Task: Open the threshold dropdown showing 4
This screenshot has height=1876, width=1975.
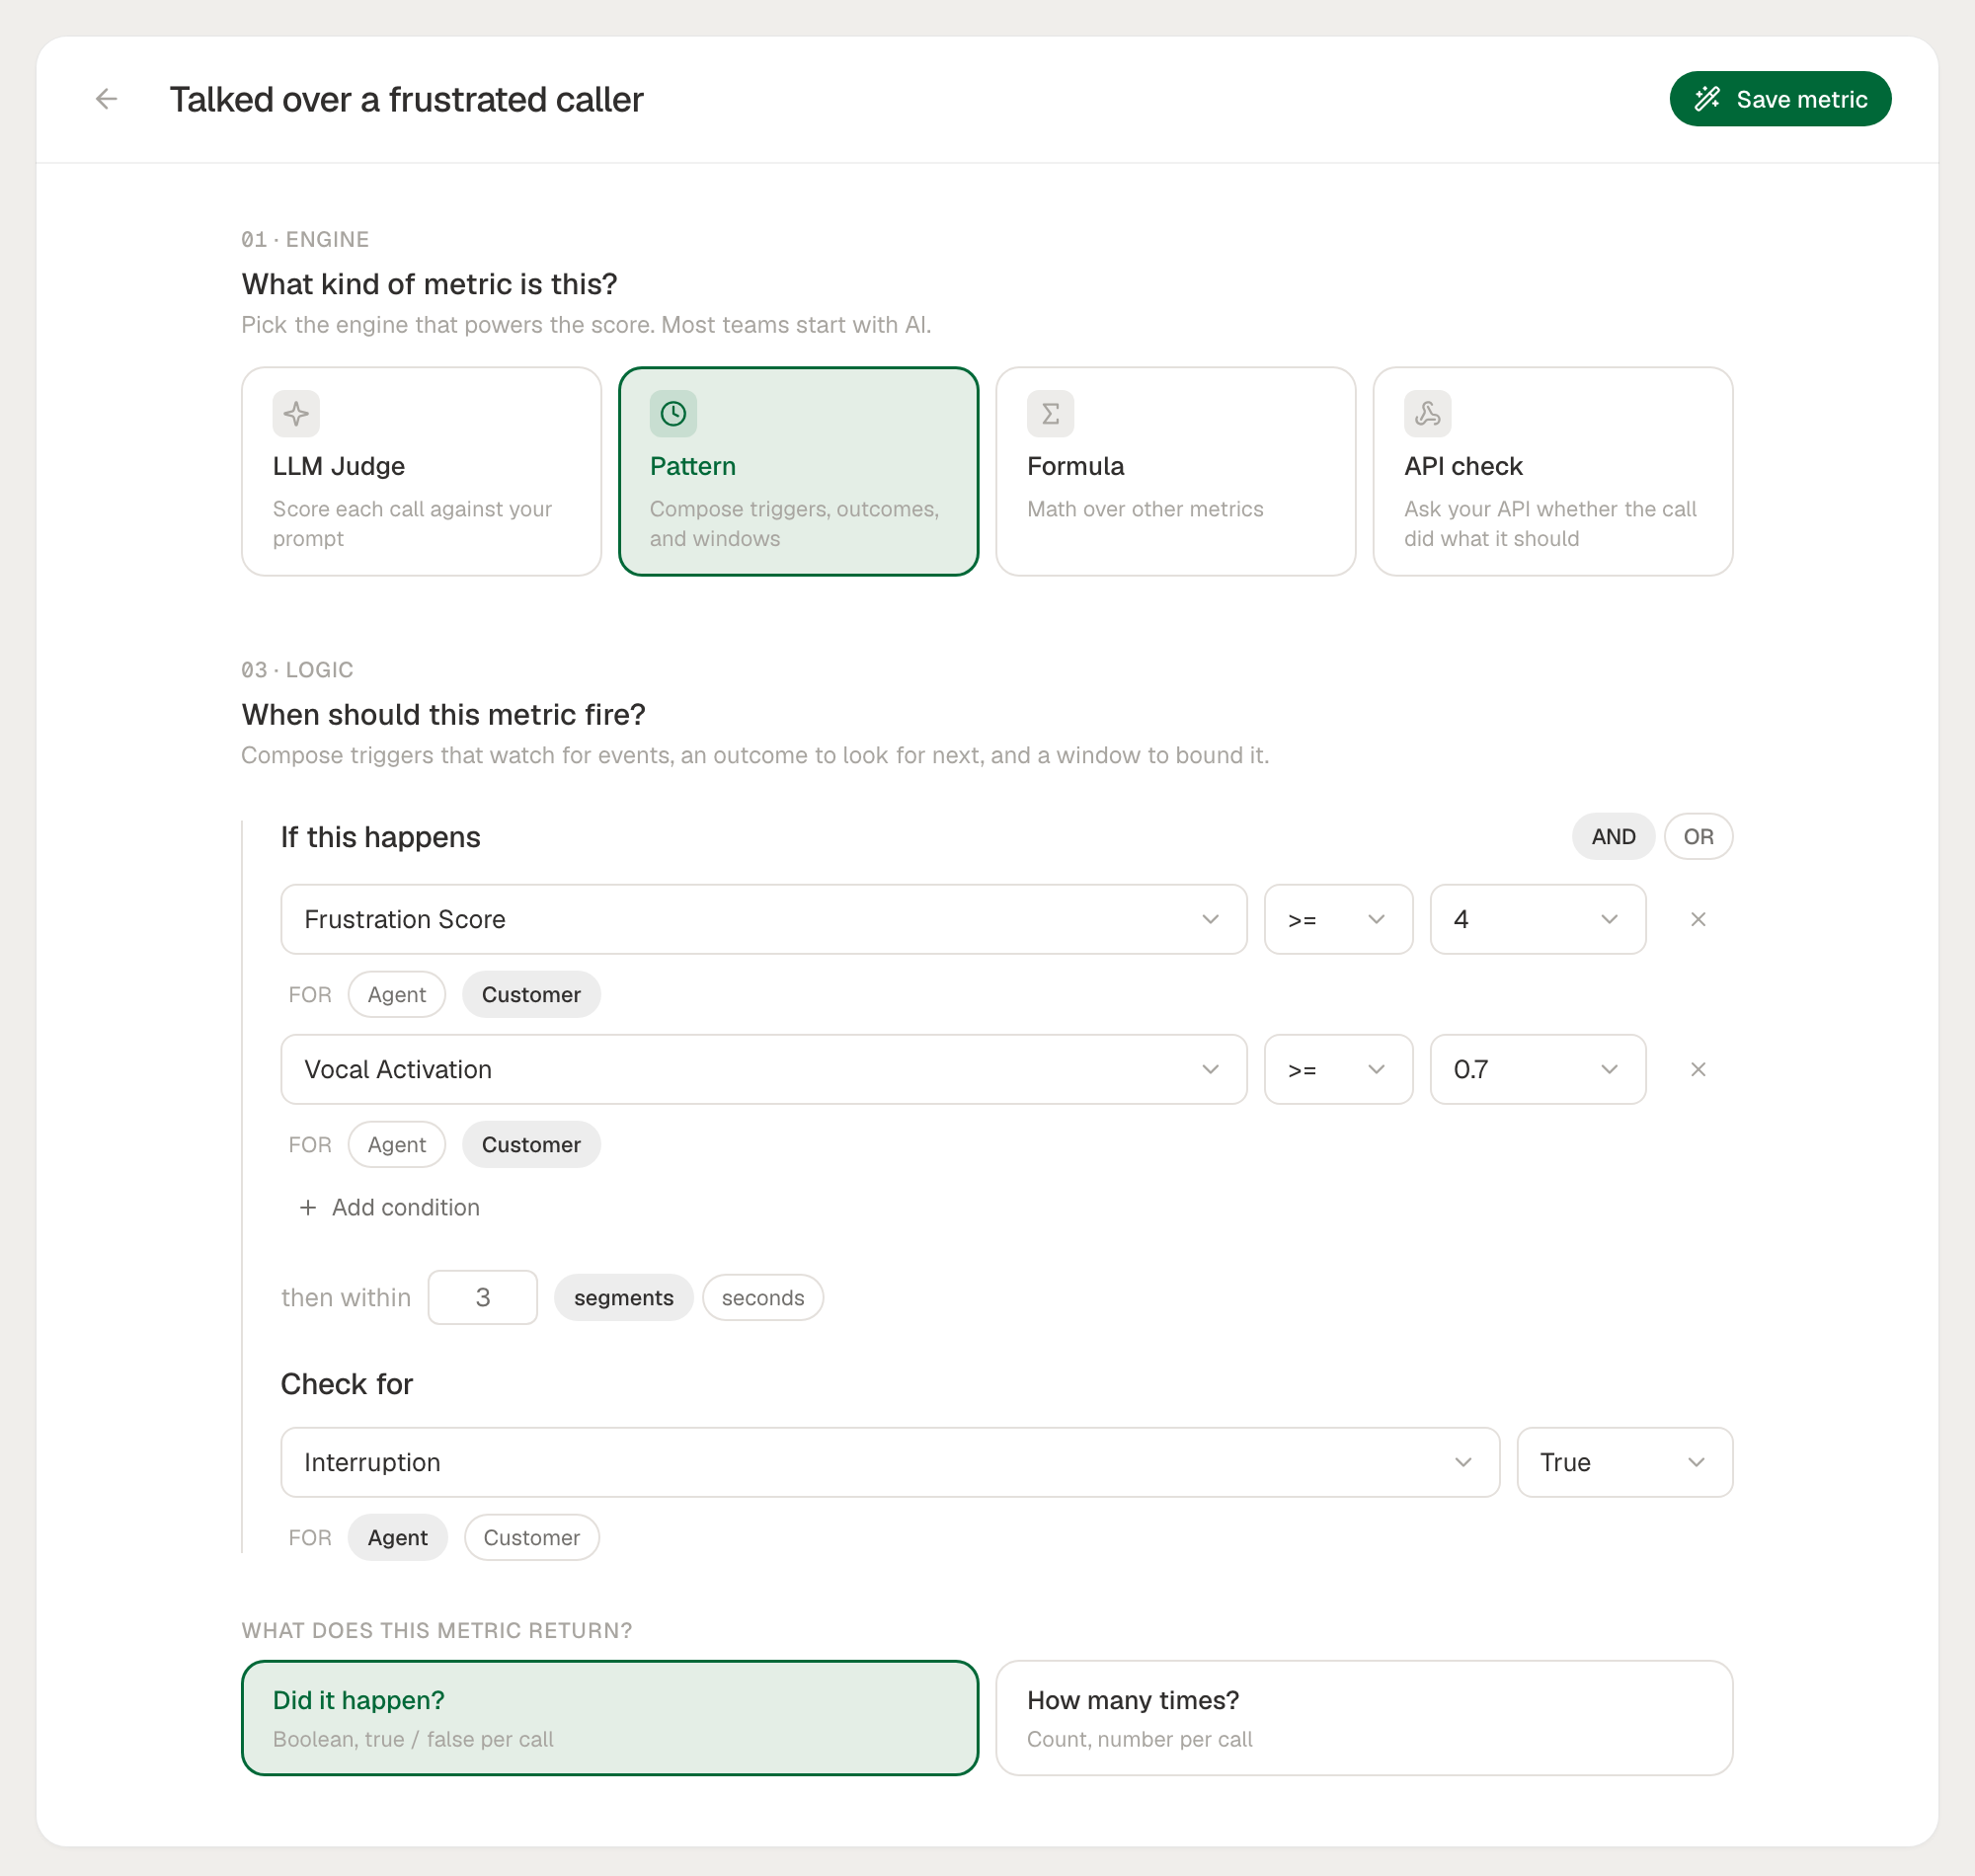Action: click(1537, 919)
